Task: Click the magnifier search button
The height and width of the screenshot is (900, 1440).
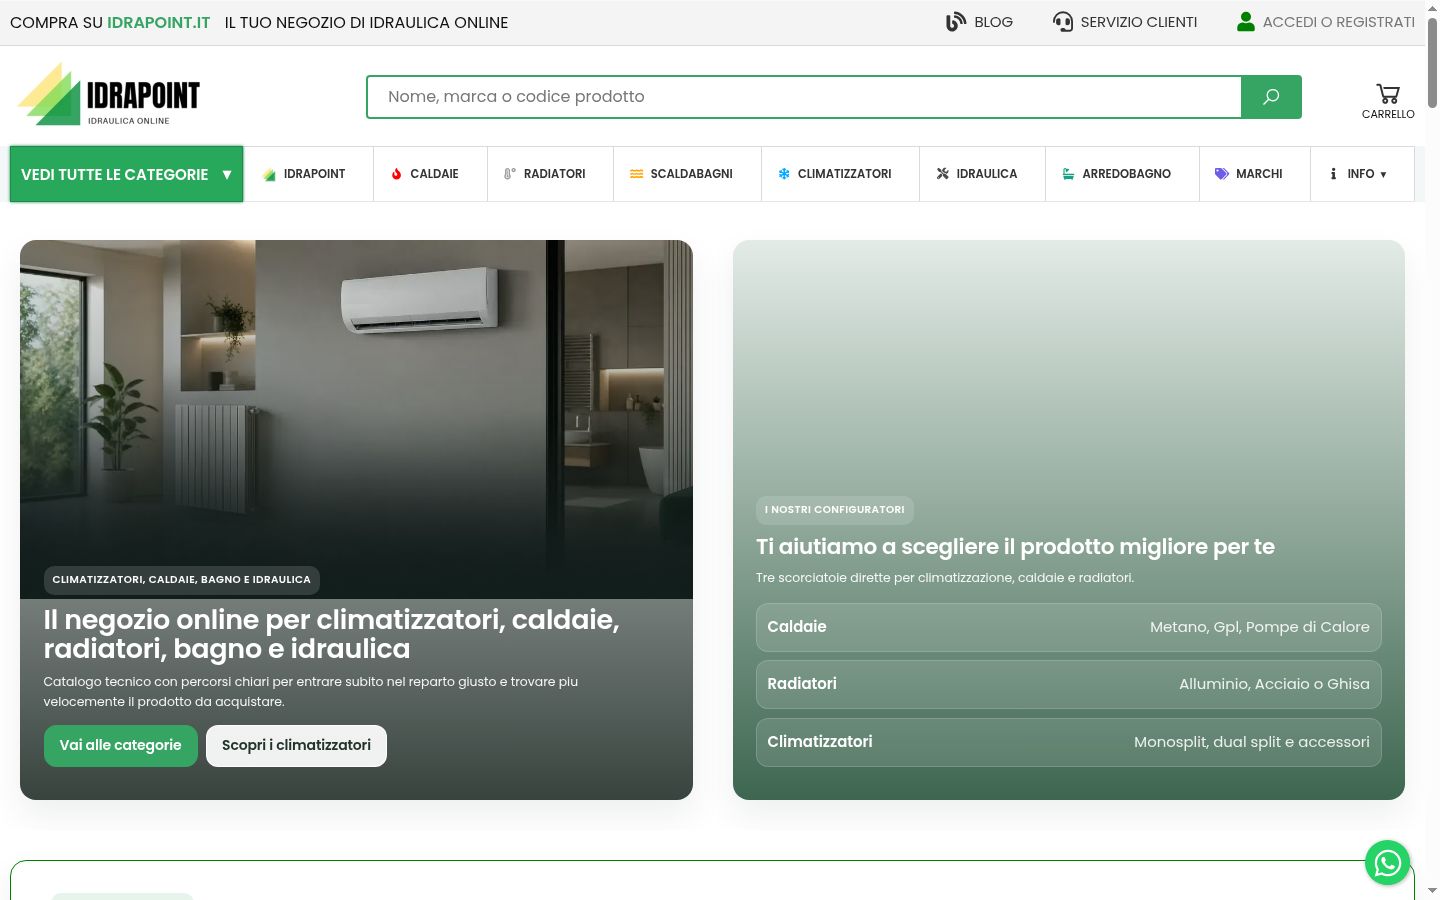Action: 1271,97
